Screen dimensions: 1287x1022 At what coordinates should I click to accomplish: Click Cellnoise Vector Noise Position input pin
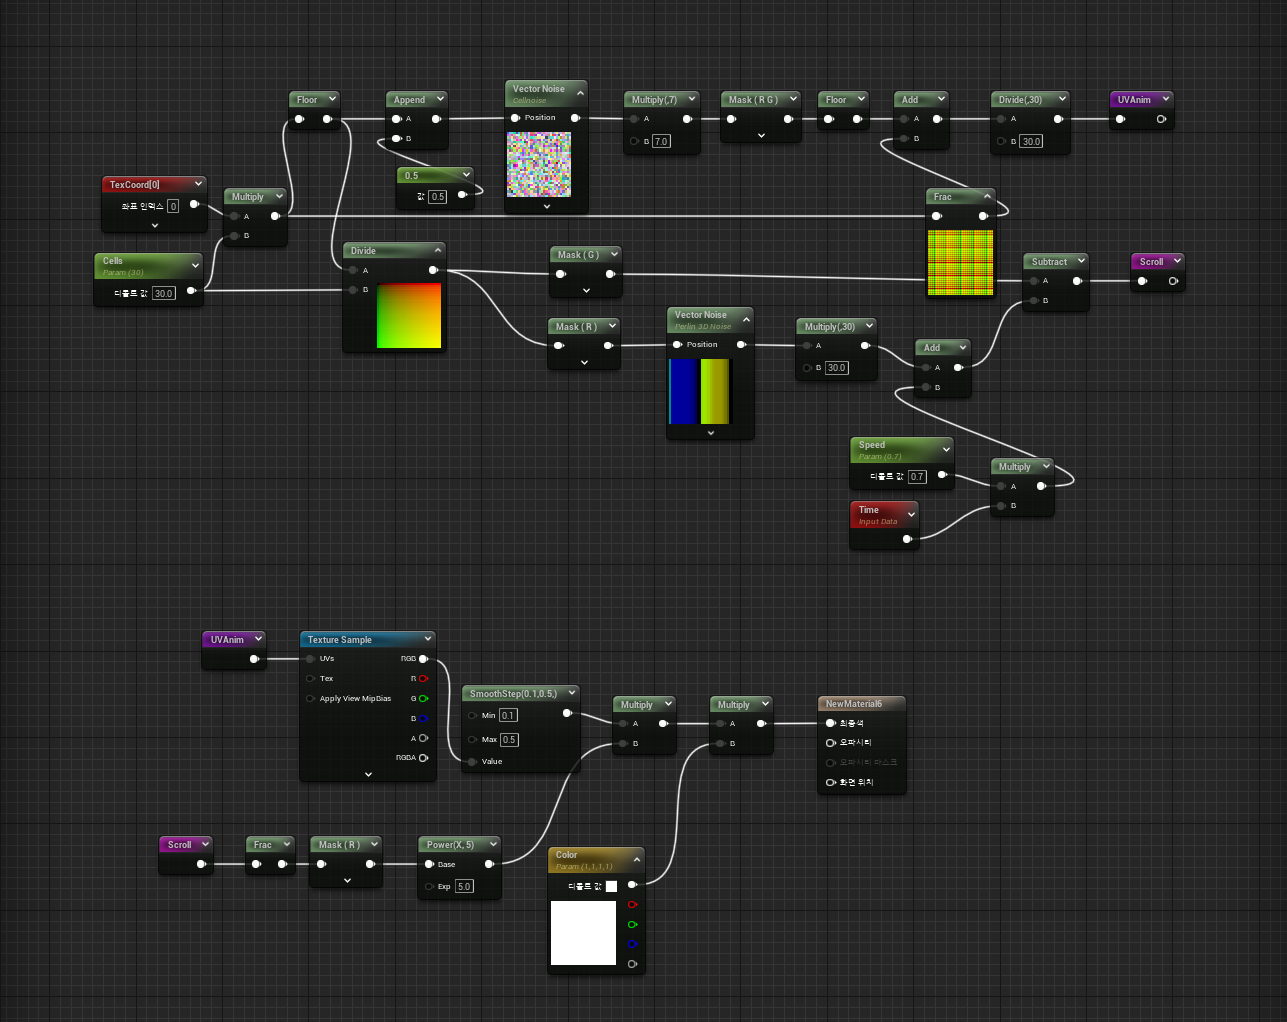(x=515, y=118)
